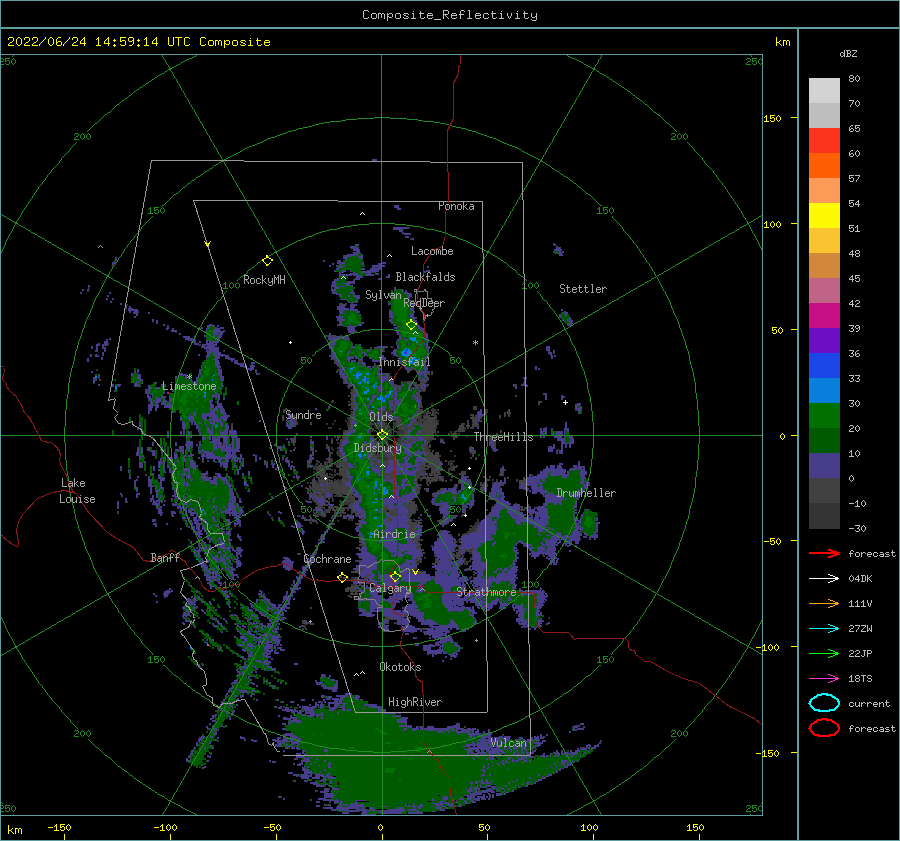Click the green 22JP arrow legend icon
900x841 pixels.
tap(824, 653)
